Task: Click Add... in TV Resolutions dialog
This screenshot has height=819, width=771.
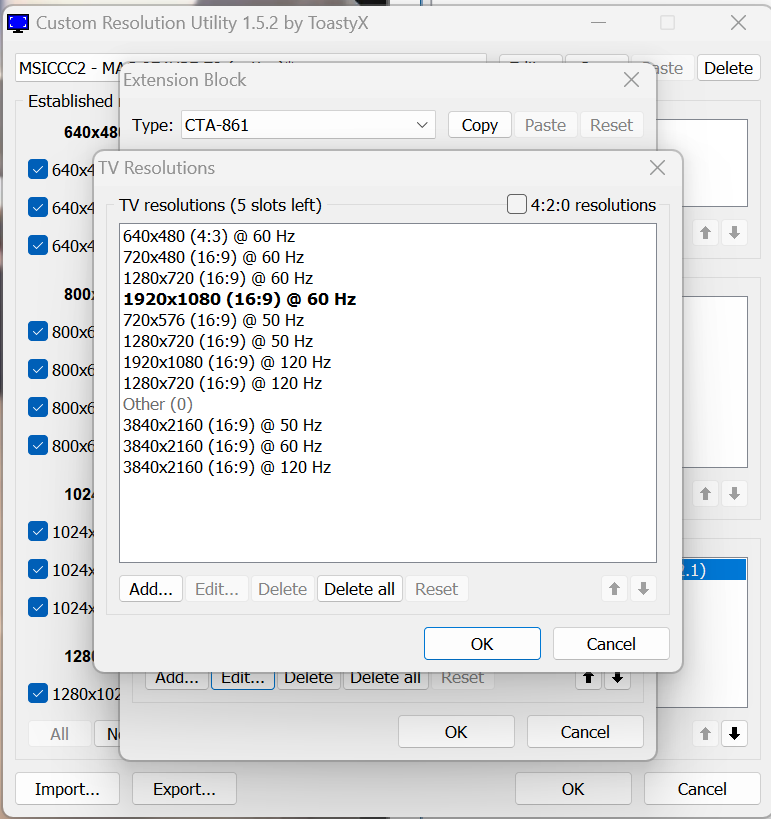Action: click(151, 589)
